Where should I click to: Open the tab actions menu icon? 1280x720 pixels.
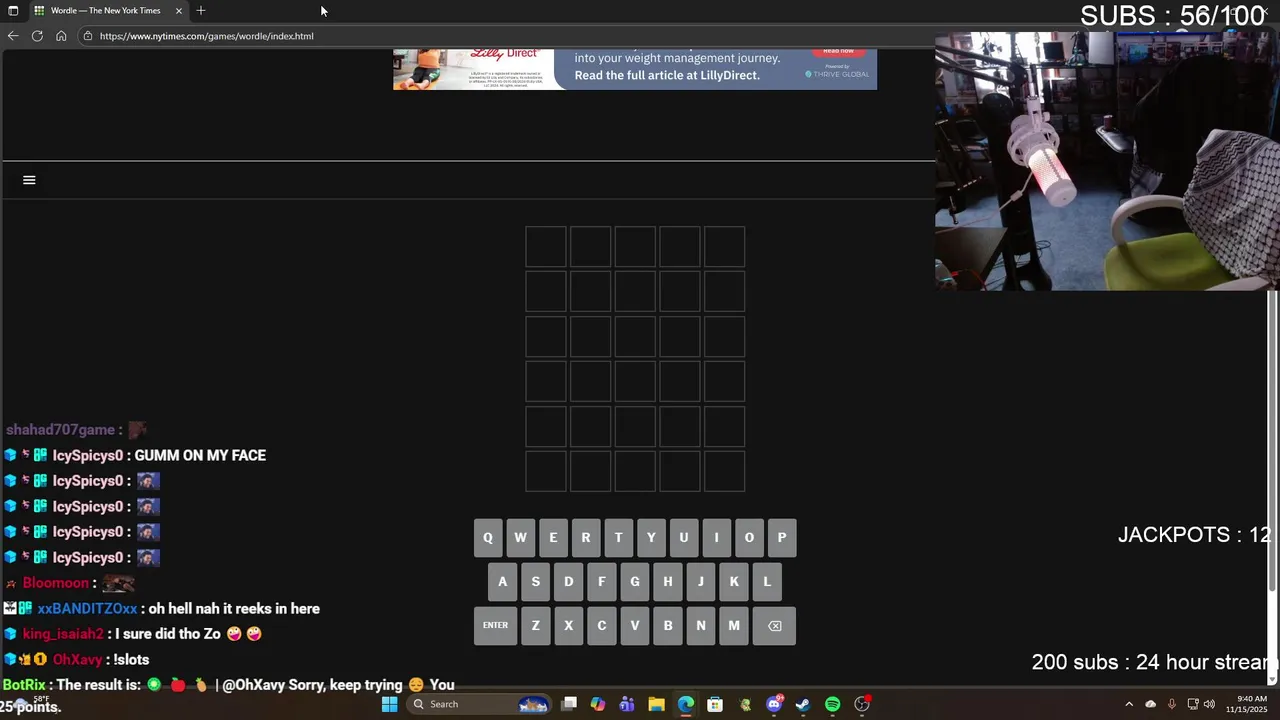pyautogui.click(x=13, y=10)
